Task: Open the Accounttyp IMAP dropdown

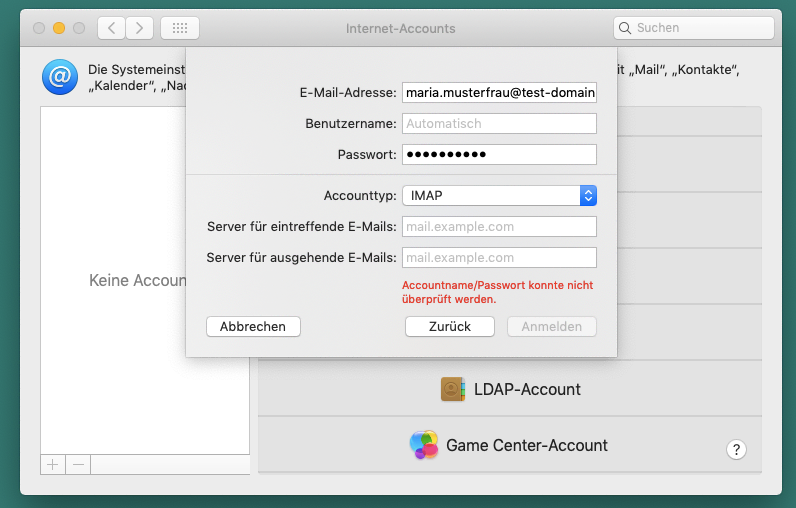Action: coord(499,196)
